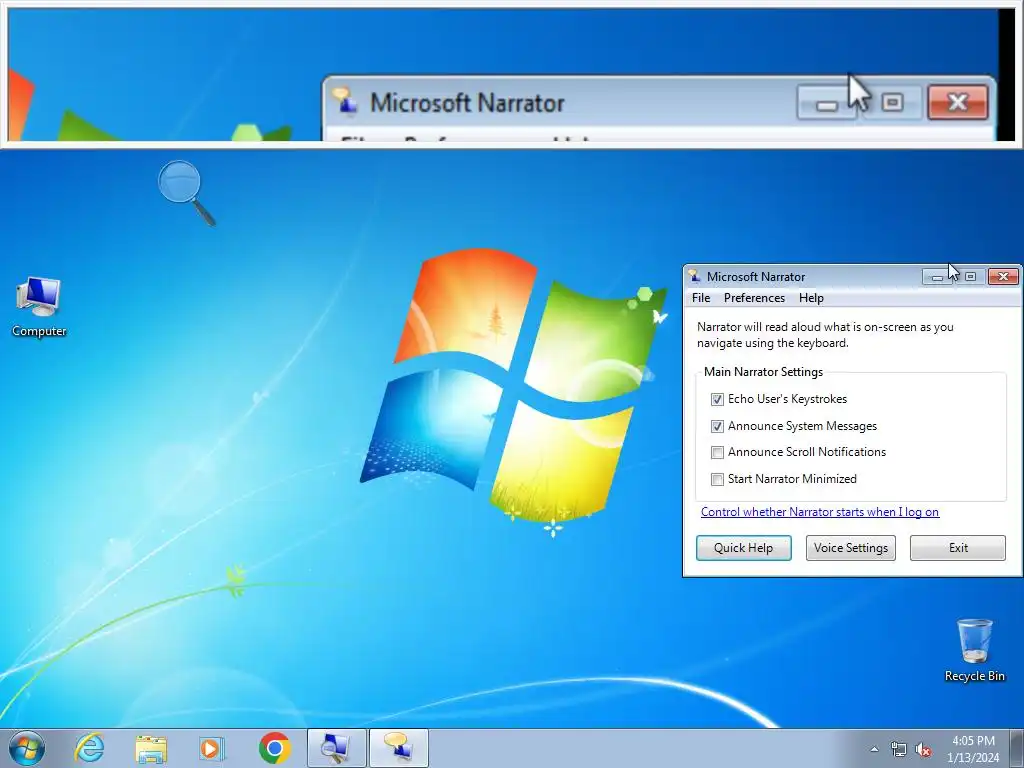
Task: Click the Narrator will read aloud description text
Action: pyautogui.click(x=825, y=334)
